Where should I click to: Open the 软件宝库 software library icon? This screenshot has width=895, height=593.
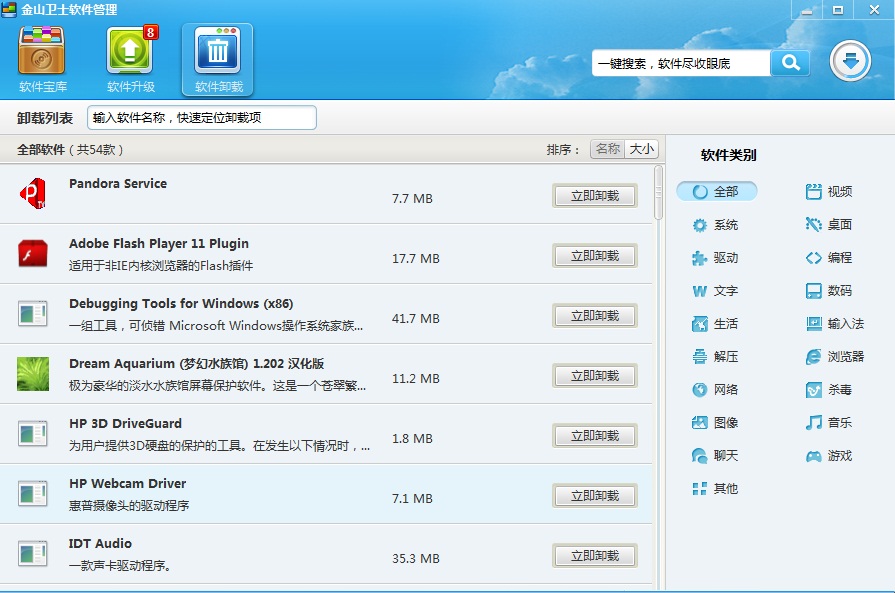coord(42,51)
